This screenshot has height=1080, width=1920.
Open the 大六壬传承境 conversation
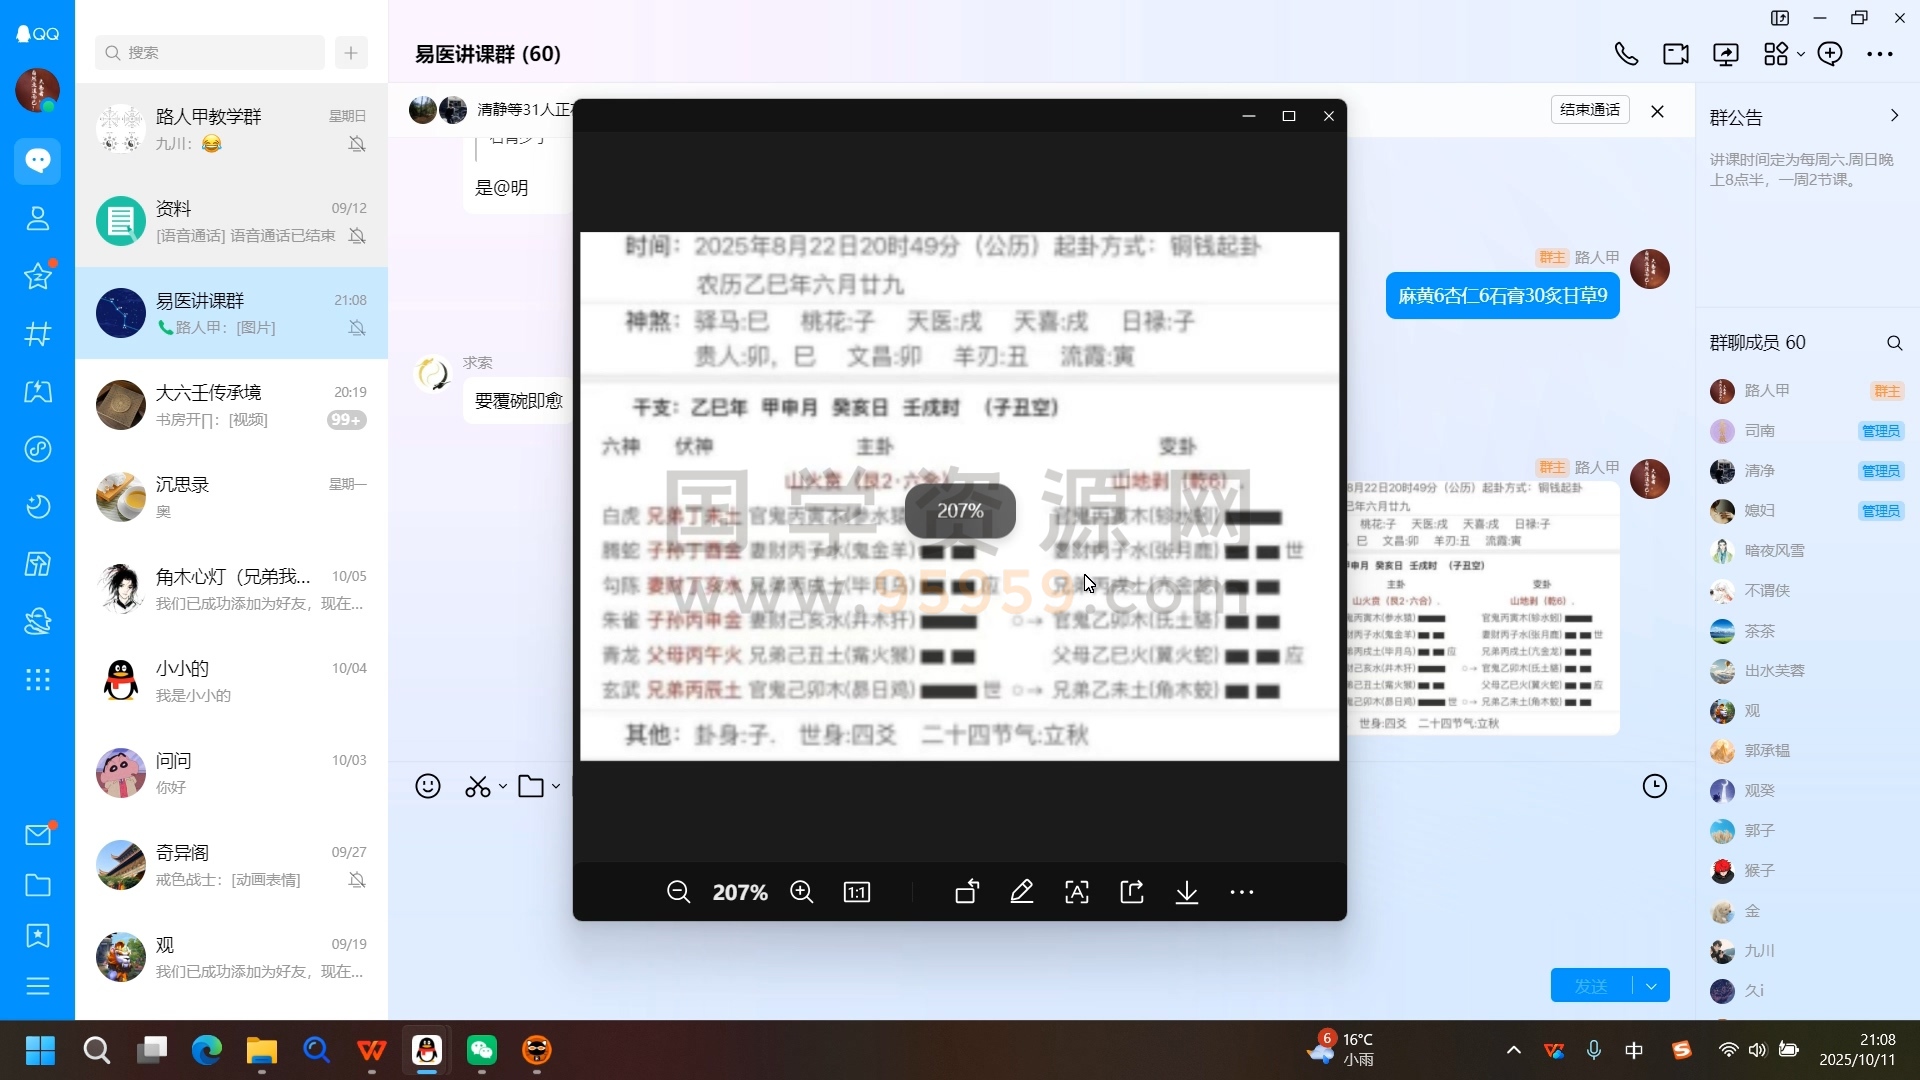[231, 405]
